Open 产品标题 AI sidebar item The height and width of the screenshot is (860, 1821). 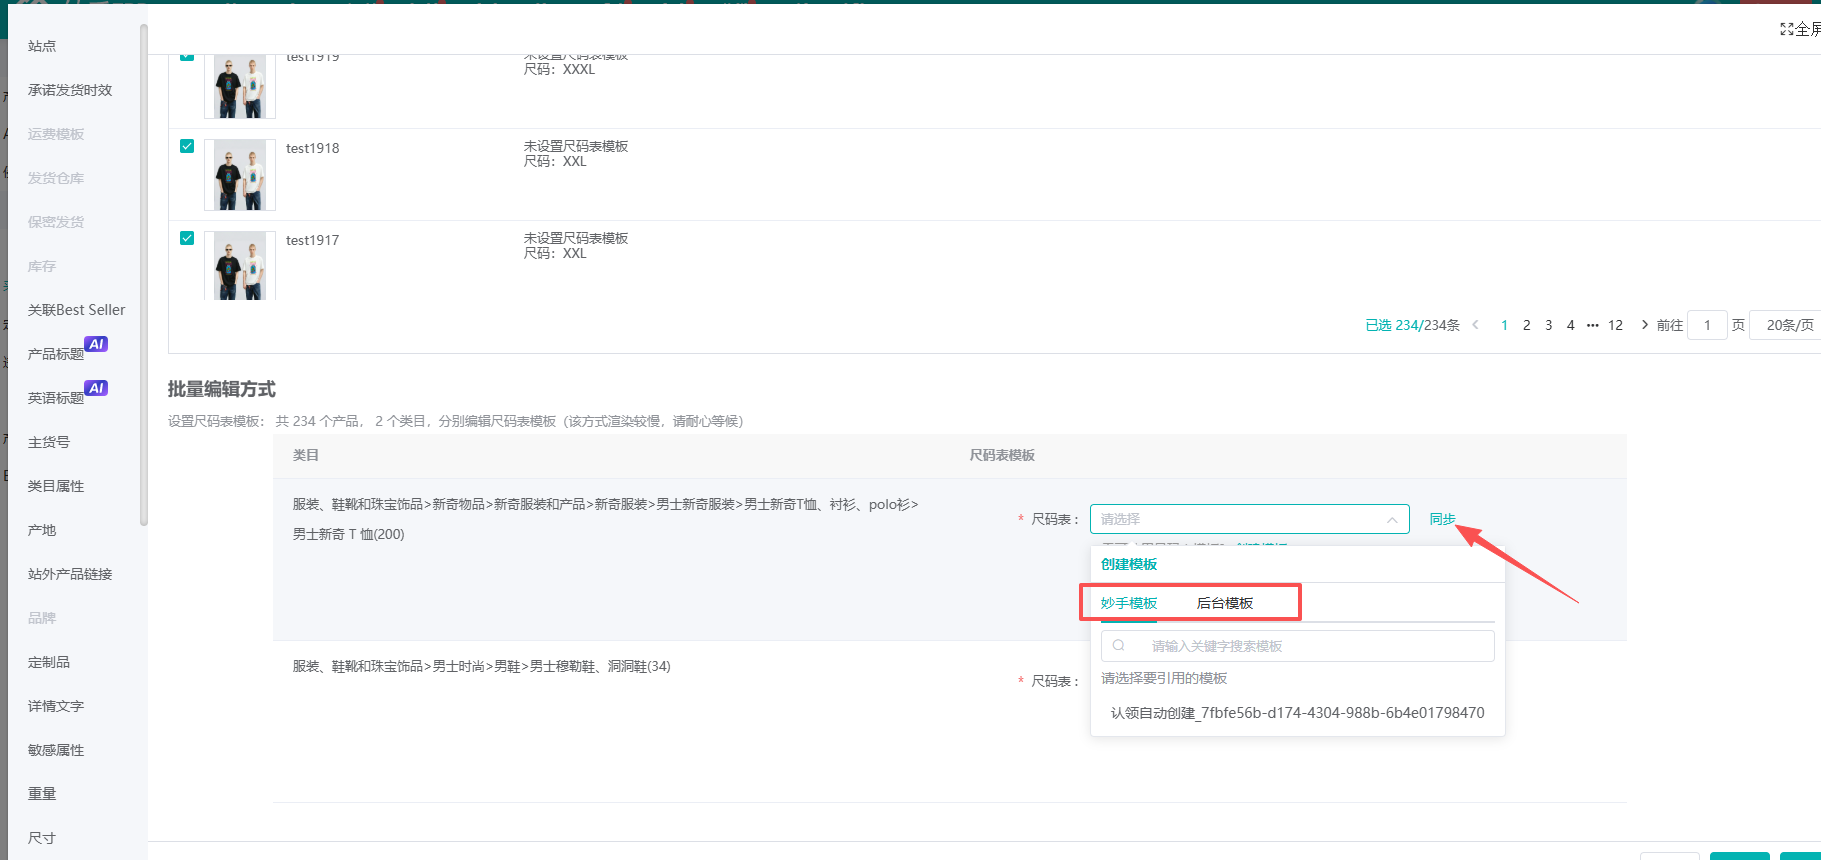(56, 354)
